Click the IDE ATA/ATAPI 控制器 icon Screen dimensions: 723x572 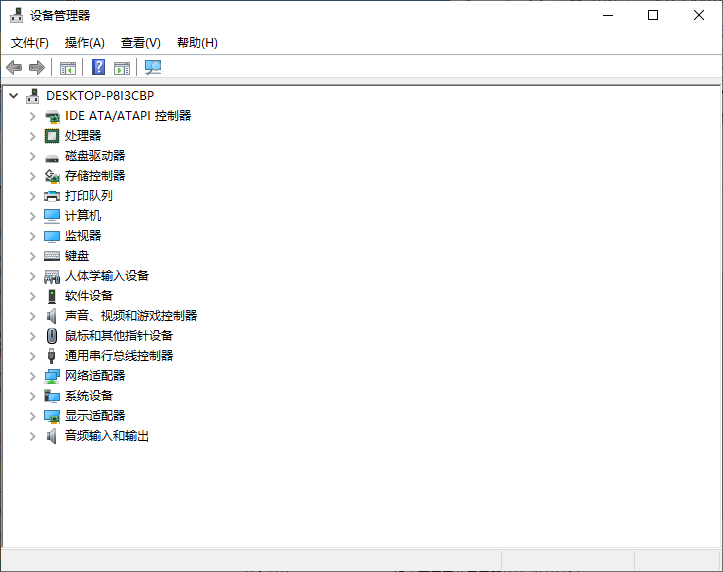52,117
